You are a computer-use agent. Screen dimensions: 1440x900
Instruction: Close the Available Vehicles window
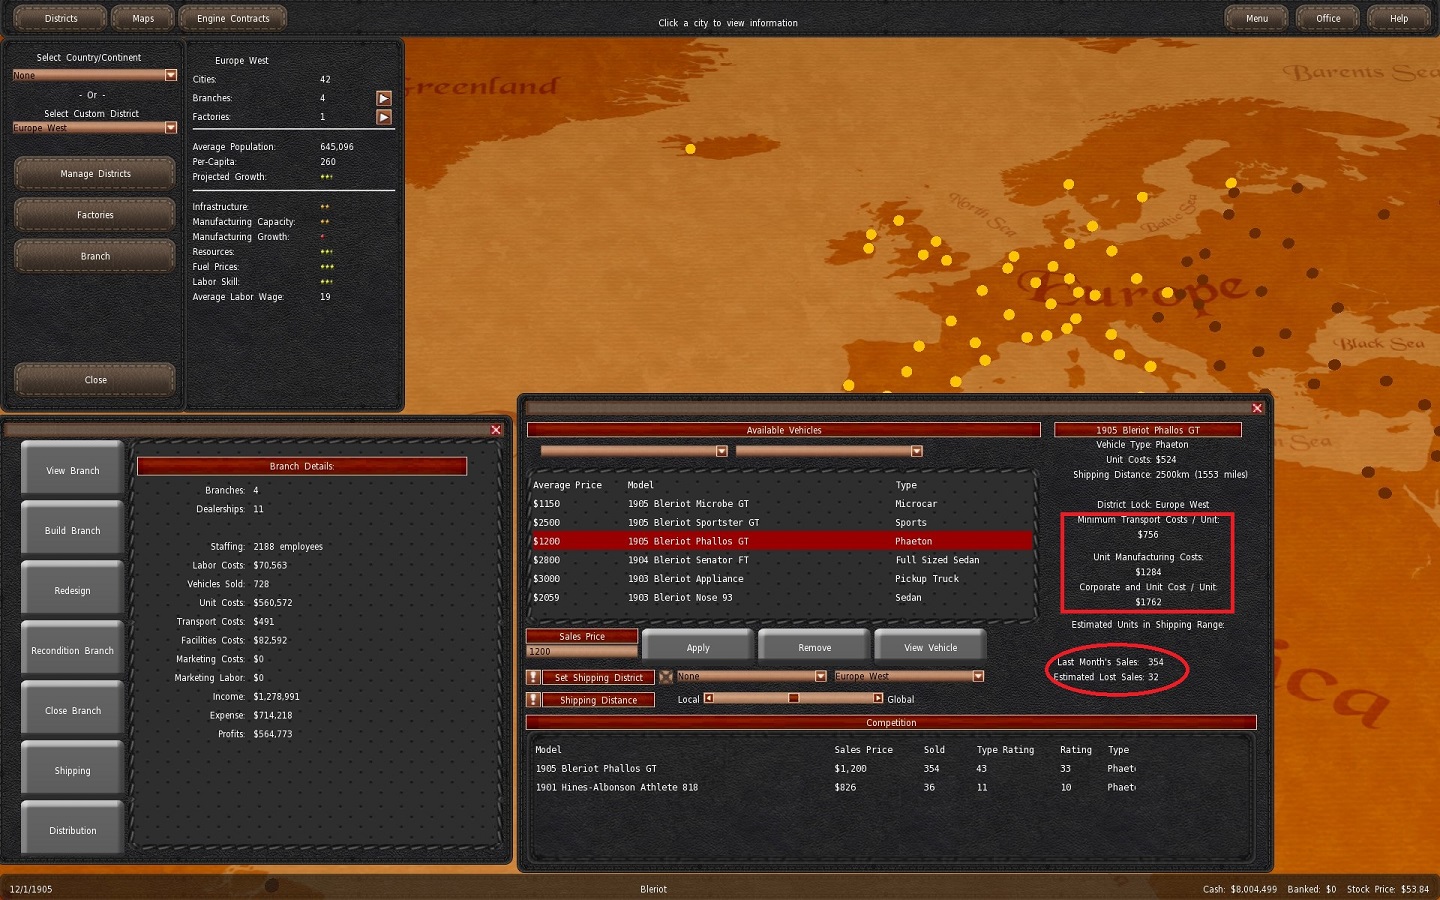[x=1257, y=408]
